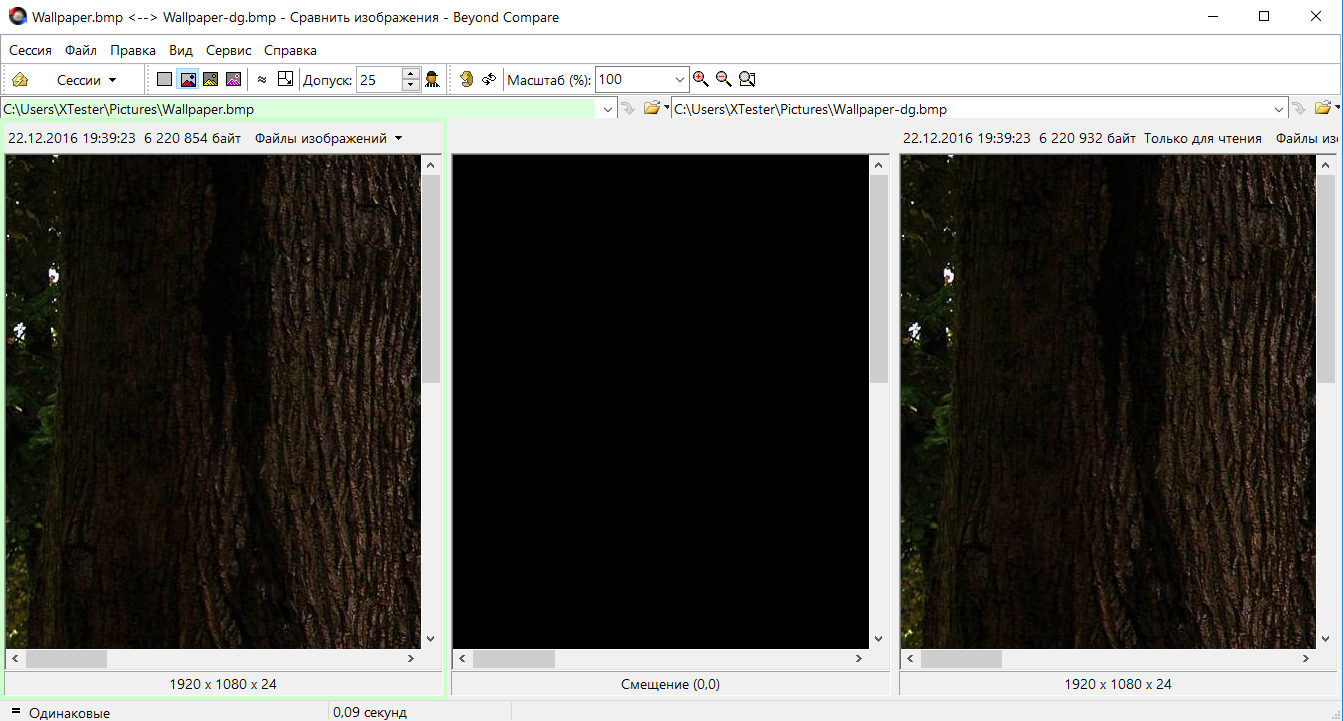1343x721 pixels.
Task: Toggle the highlighted tolerance view mode button
Action: [x=187, y=80]
